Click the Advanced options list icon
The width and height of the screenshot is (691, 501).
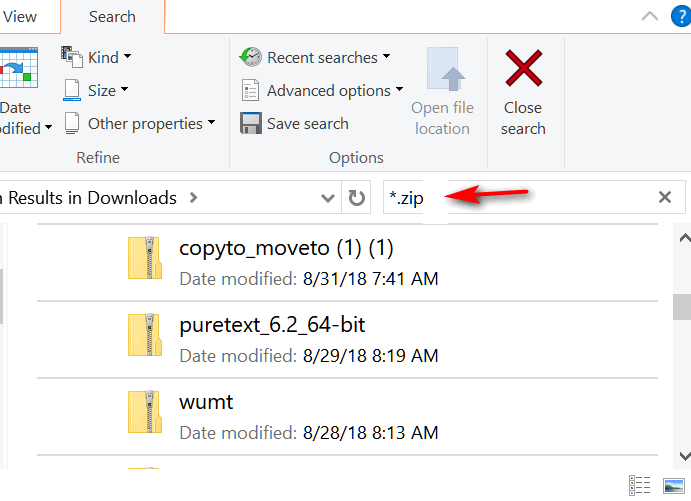pos(250,90)
